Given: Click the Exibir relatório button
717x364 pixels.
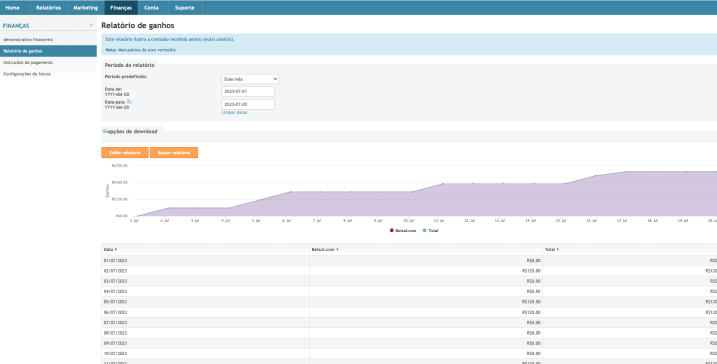Looking at the screenshot, I should coord(125,153).
